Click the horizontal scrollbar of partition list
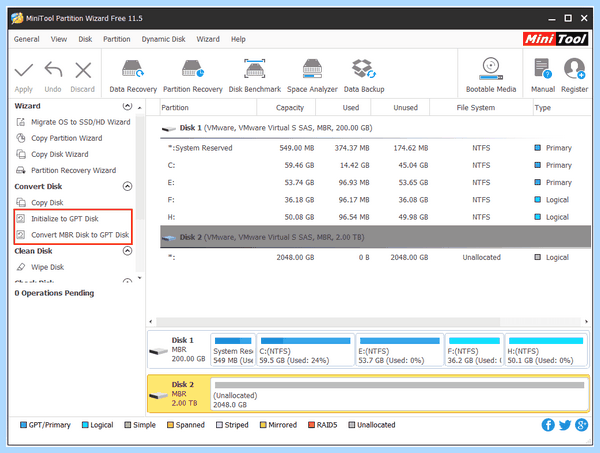 (x=328, y=321)
